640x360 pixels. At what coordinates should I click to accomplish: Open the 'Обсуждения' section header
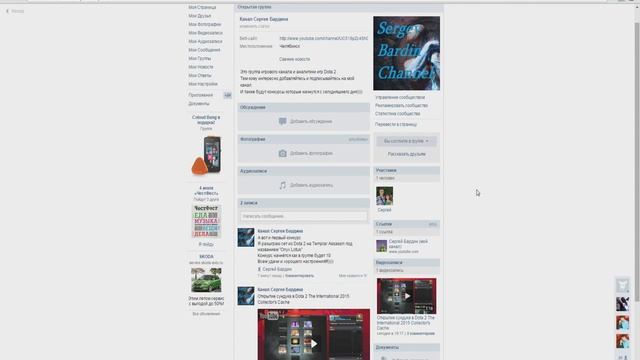[x=304, y=107]
